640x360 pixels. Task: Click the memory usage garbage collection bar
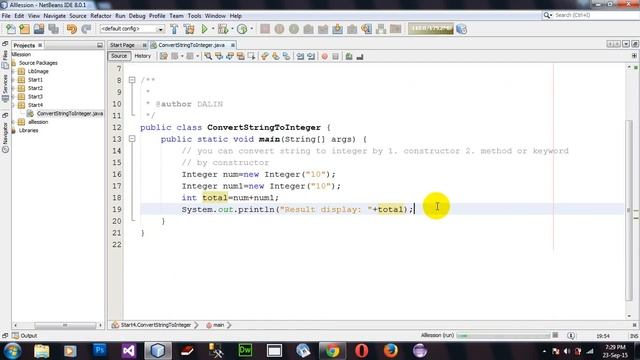tap(431, 29)
